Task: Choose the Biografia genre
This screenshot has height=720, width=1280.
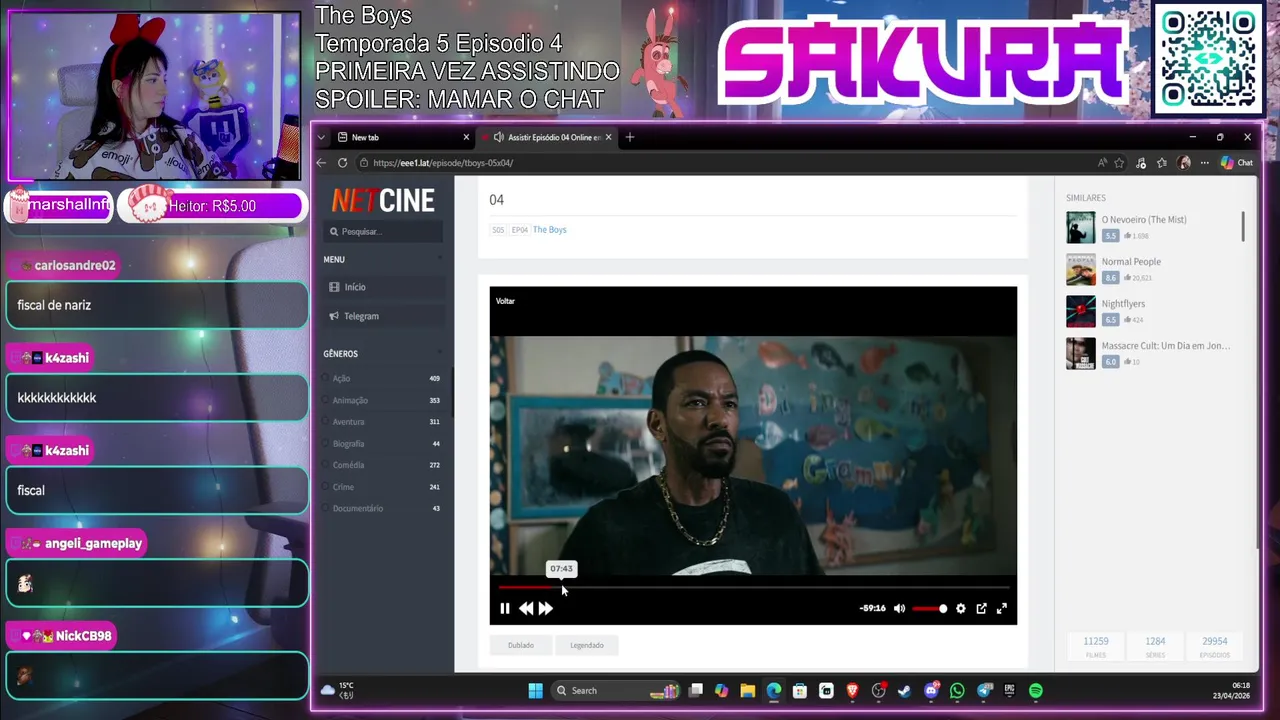Action: coord(348,444)
